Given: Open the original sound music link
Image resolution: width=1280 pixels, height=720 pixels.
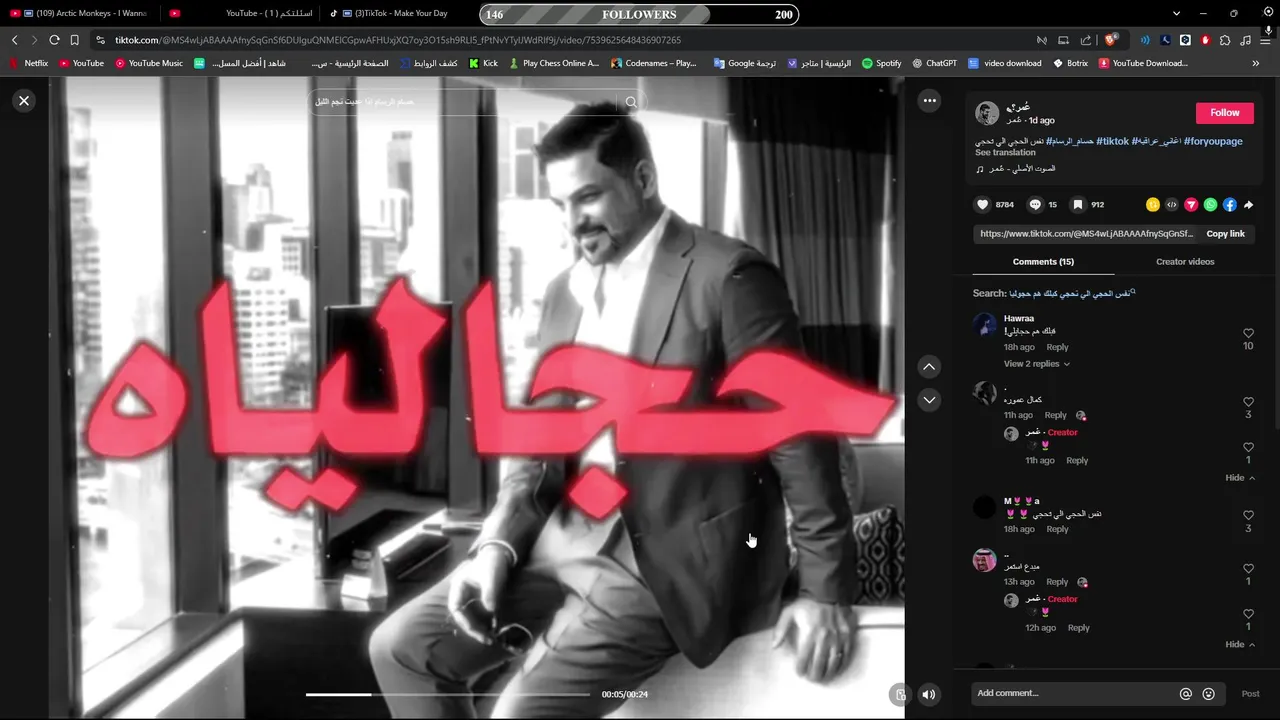Looking at the screenshot, I should tap(1015, 169).
